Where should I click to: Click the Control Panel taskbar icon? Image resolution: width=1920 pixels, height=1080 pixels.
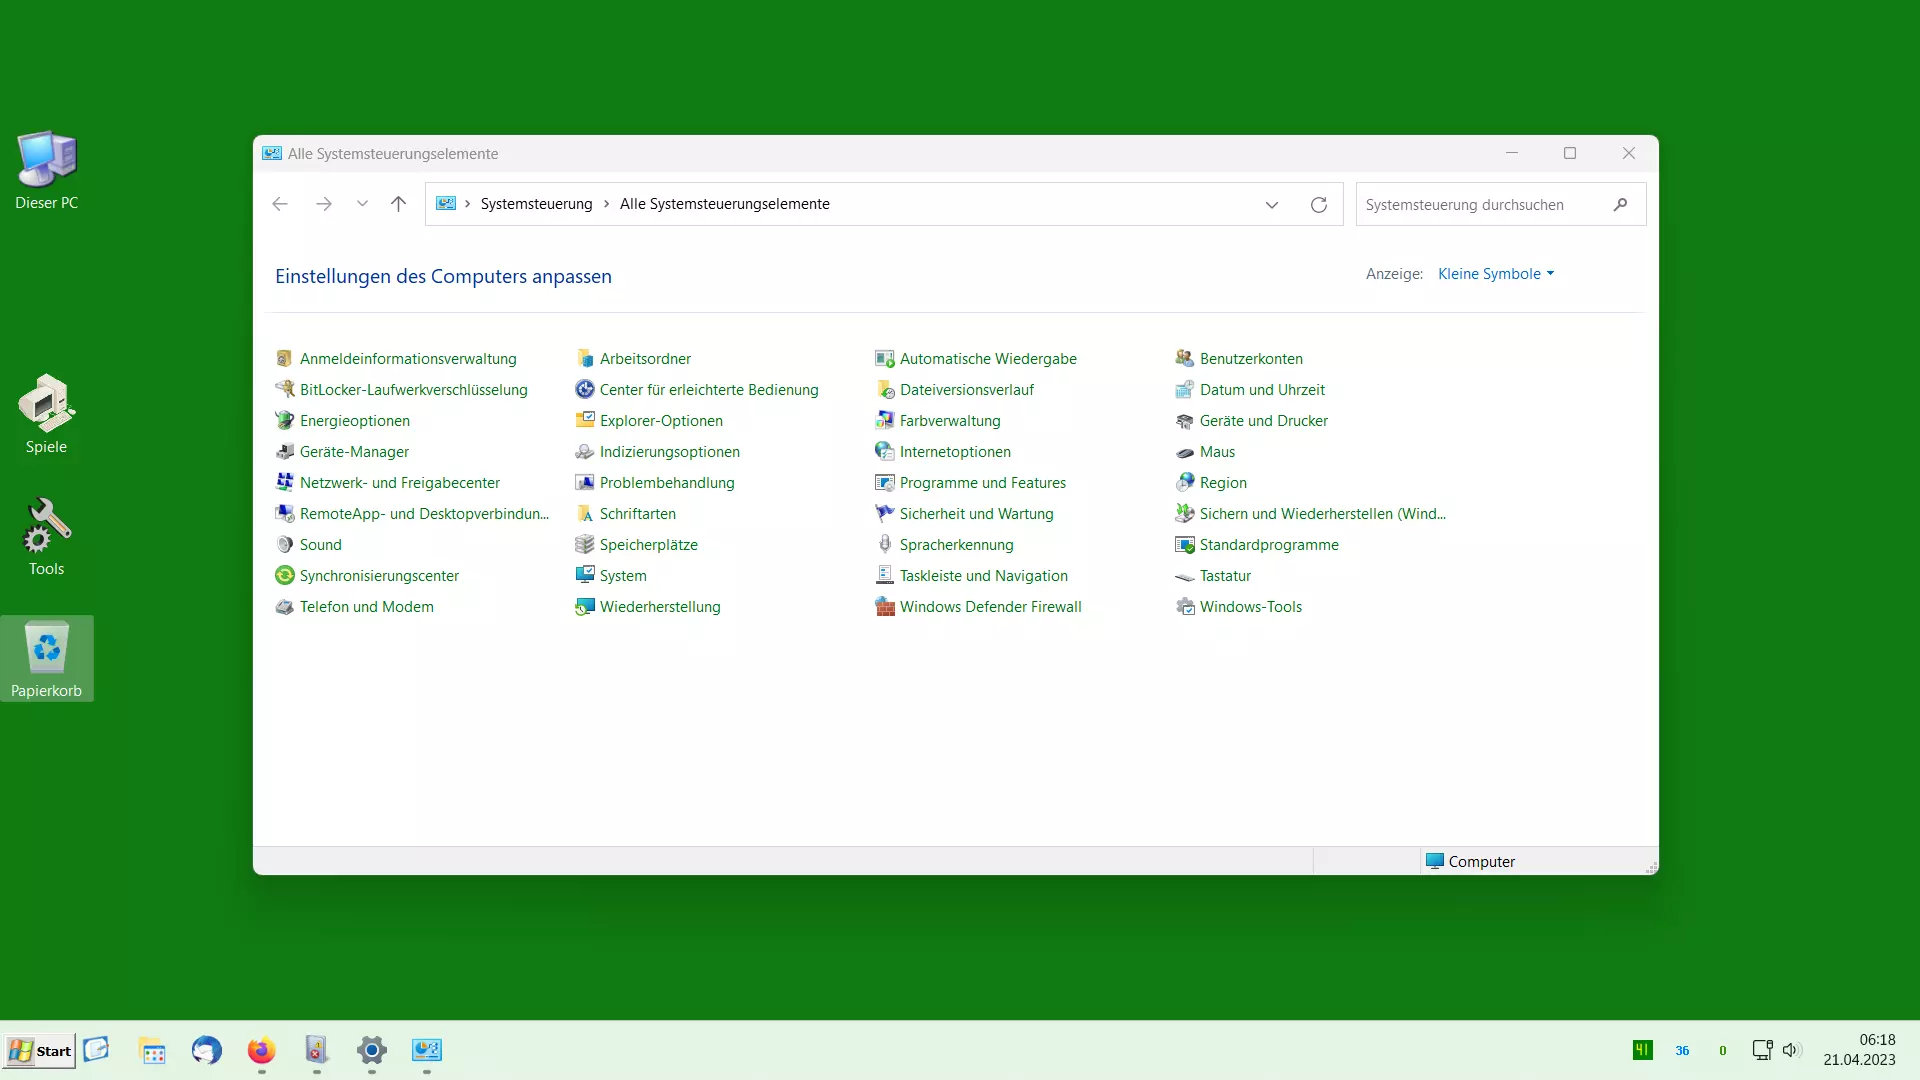point(426,1050)
